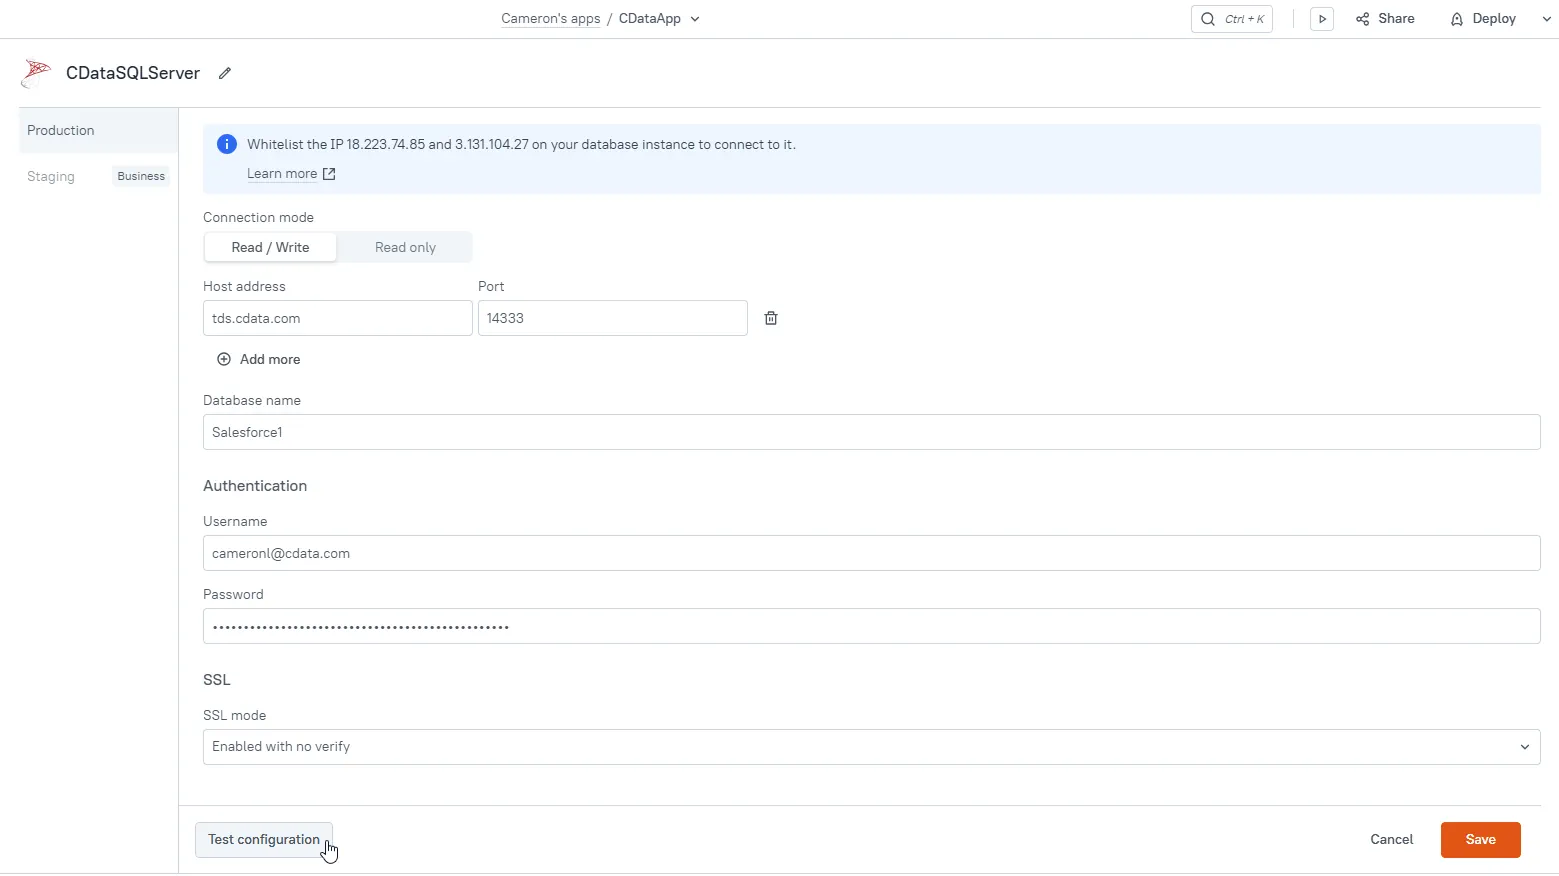Click the Host address input field
The image size is (1559, 876).
337,318
